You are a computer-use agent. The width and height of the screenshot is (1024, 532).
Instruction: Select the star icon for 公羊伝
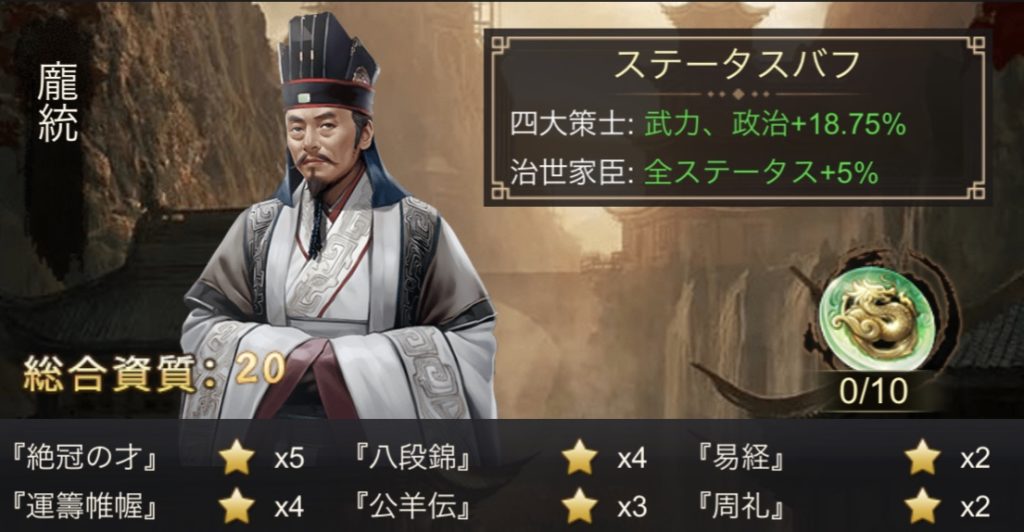tap(579, 506)
